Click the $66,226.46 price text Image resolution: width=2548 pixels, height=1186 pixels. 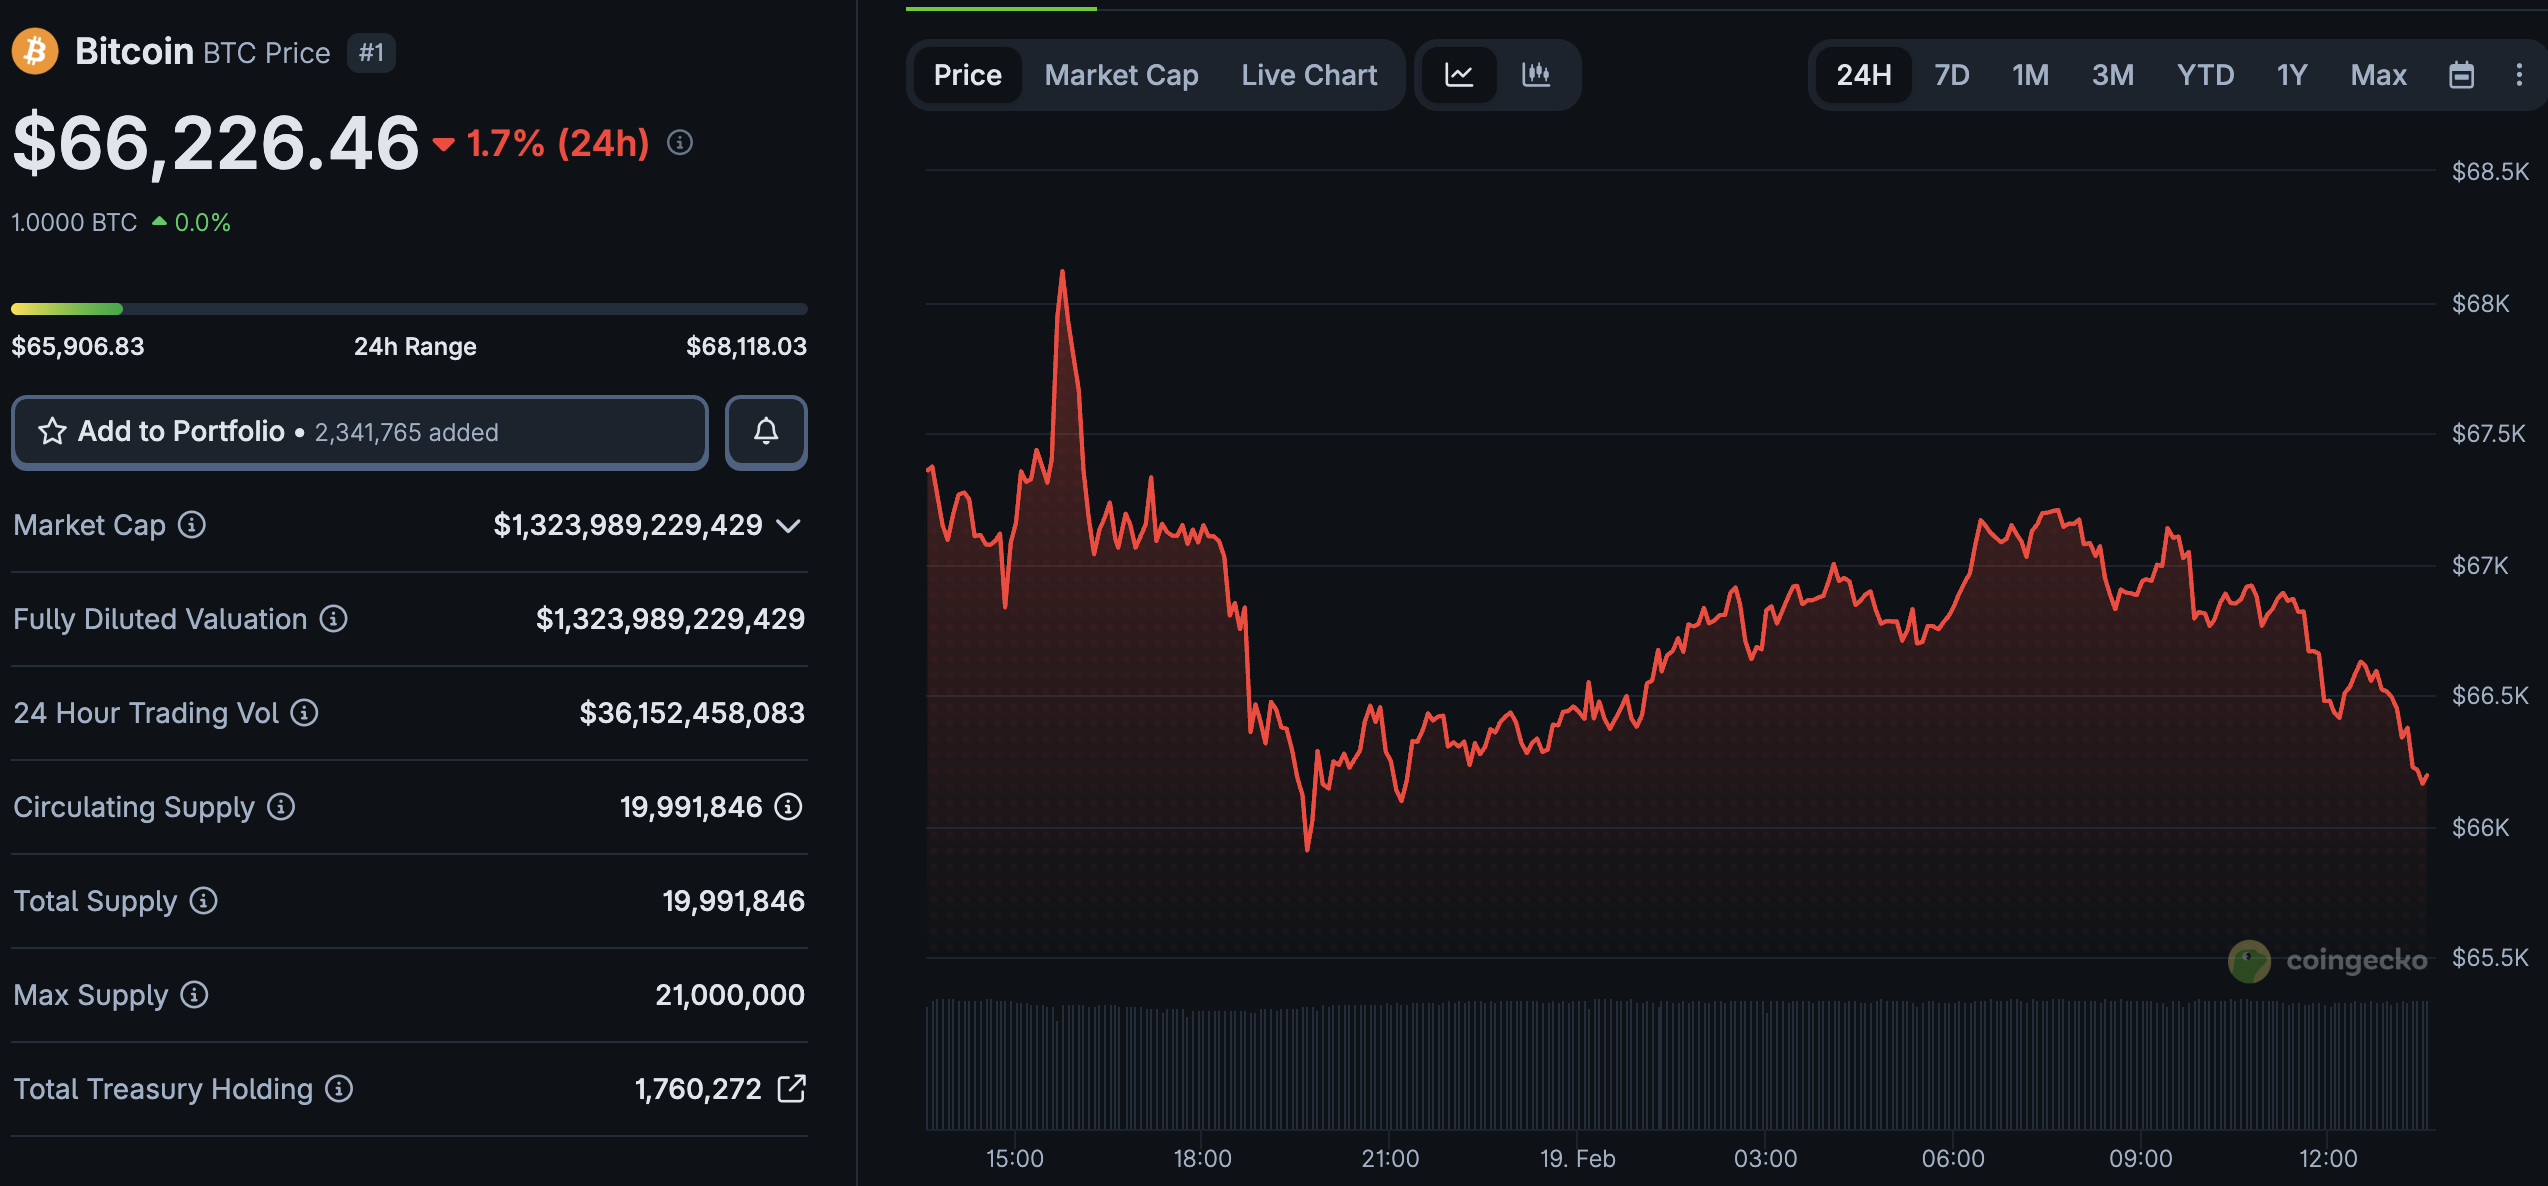coord(216,143)
